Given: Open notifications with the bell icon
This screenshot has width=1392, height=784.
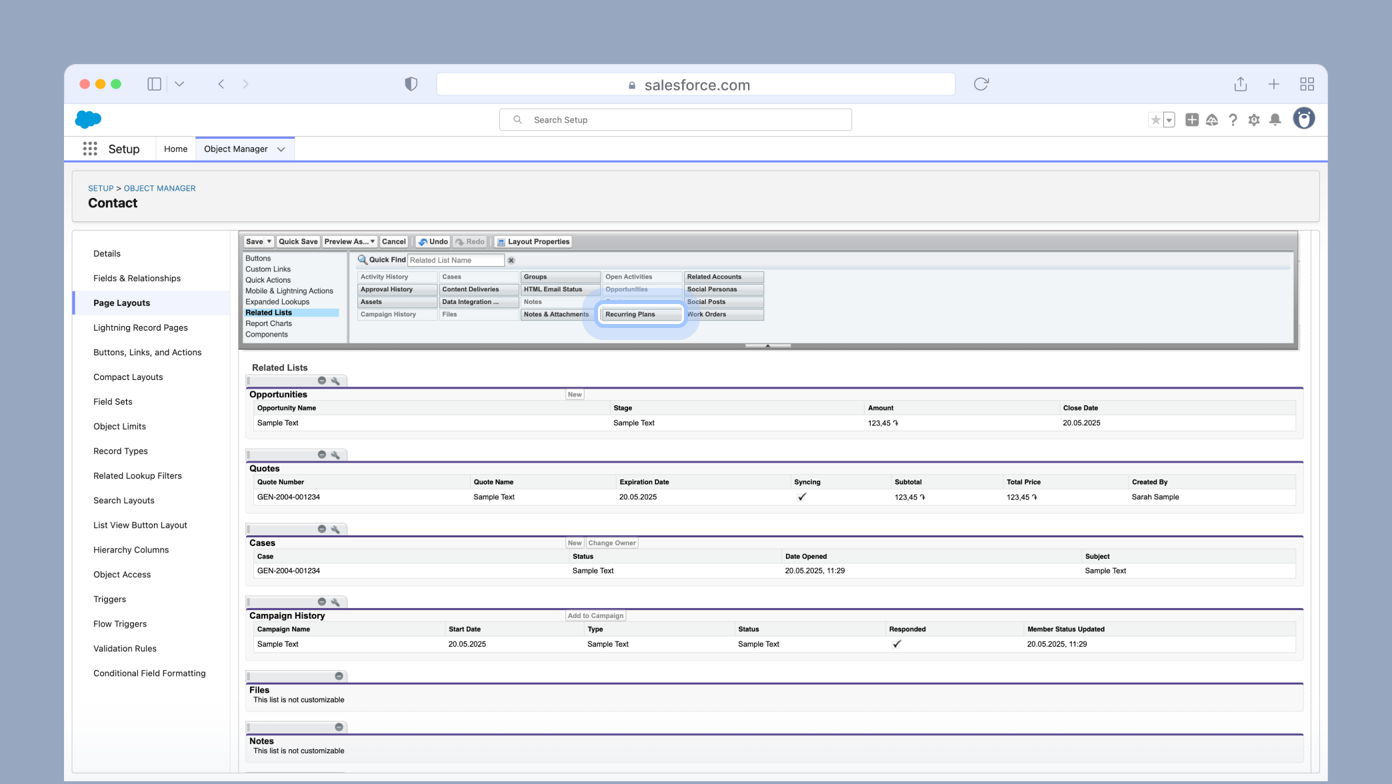Looking at the screenshot, I should tap(1275, 119).
